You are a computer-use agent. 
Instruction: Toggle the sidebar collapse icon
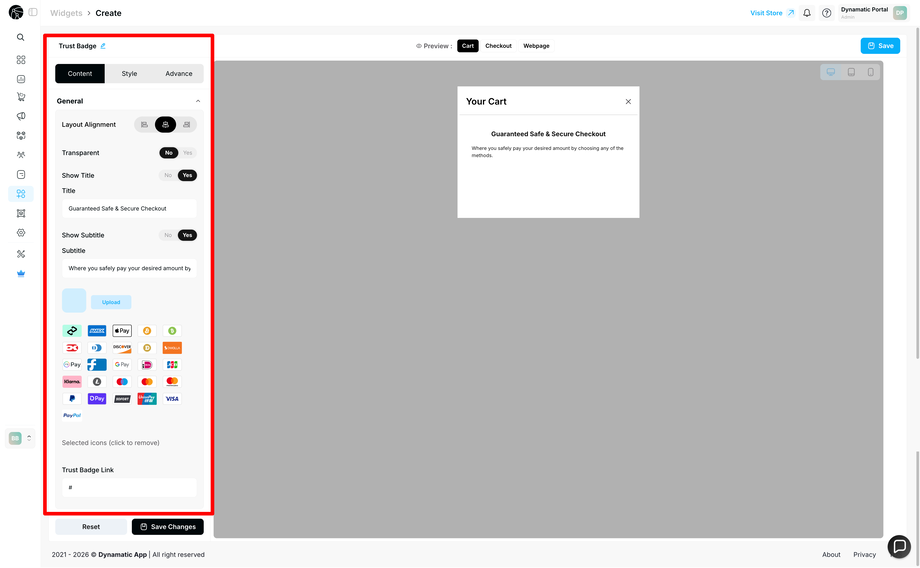33,12
